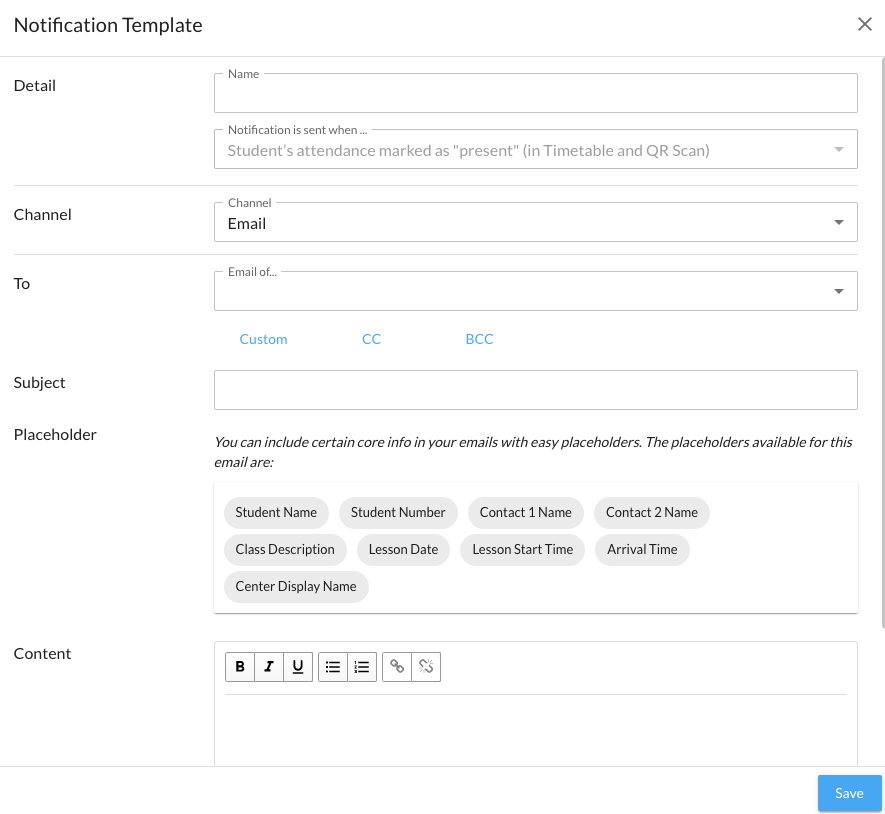Image resolution: width=885 pixels, height=814 pixels.
Task: Insert a bulleted list
Action: tap(333, 667)
